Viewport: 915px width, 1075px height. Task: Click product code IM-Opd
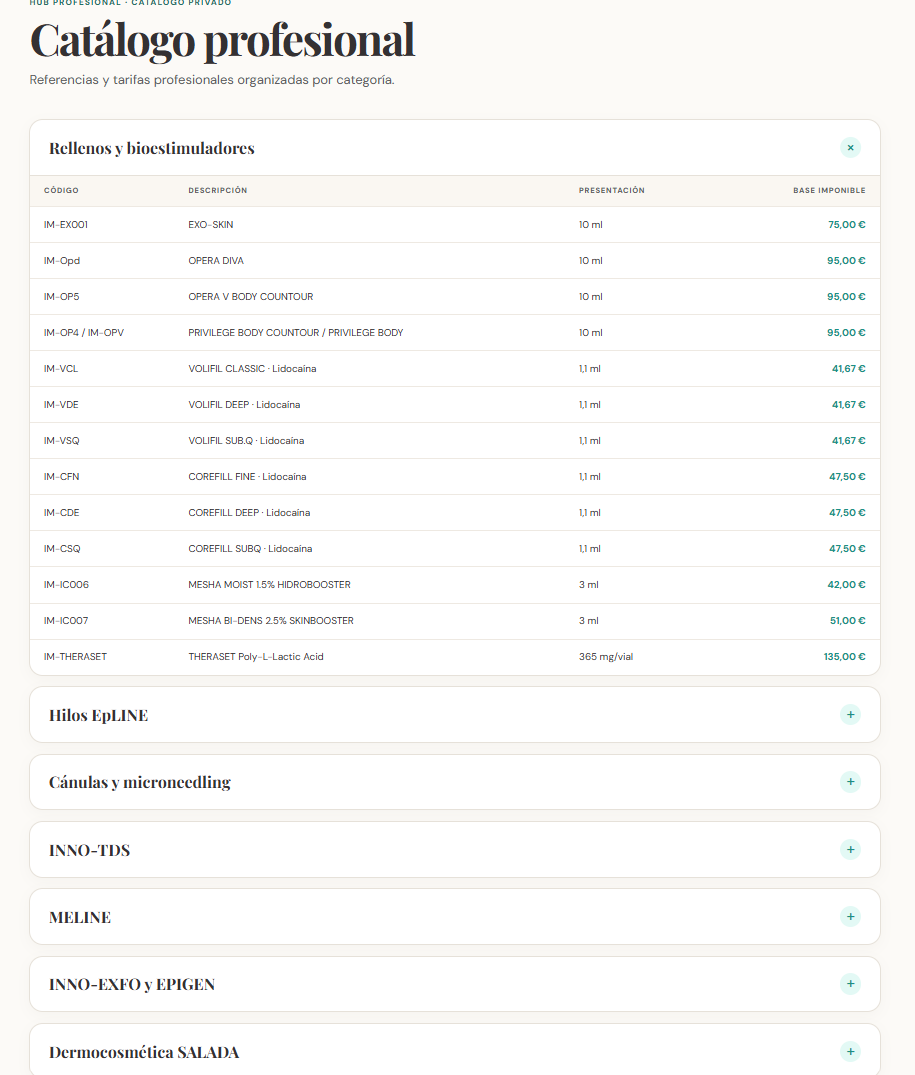(x=62, y=261)
